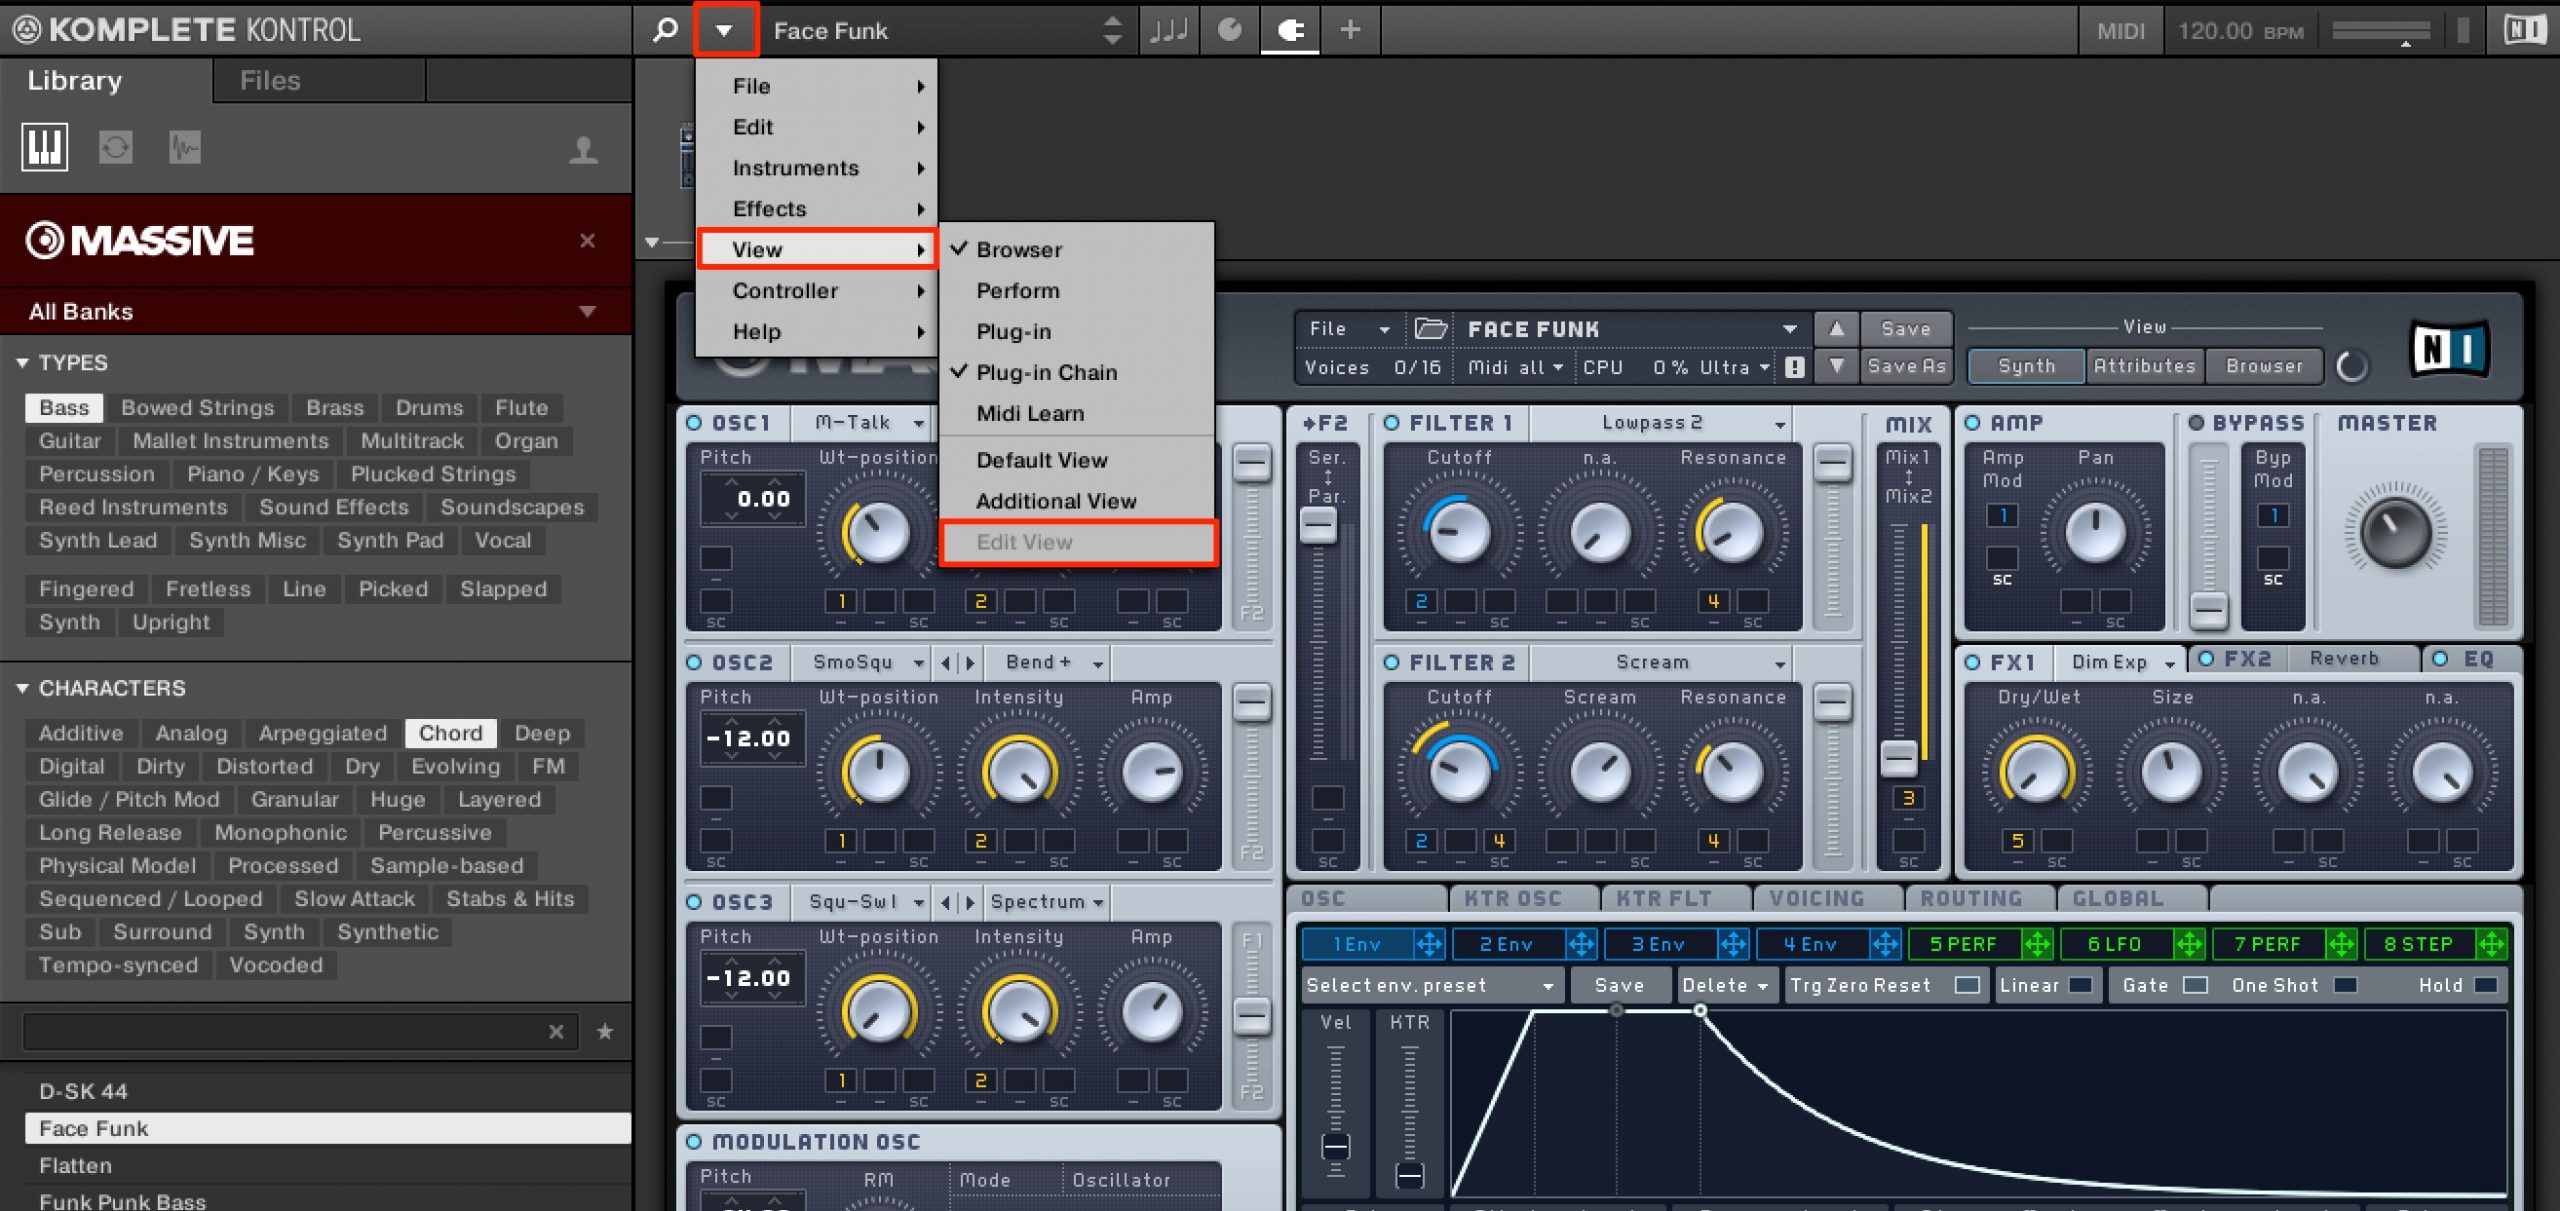The height and width of the screenshot is (1211, 2560).
Task: Switch to the ROUTING tab
Action: point(1980,898)
